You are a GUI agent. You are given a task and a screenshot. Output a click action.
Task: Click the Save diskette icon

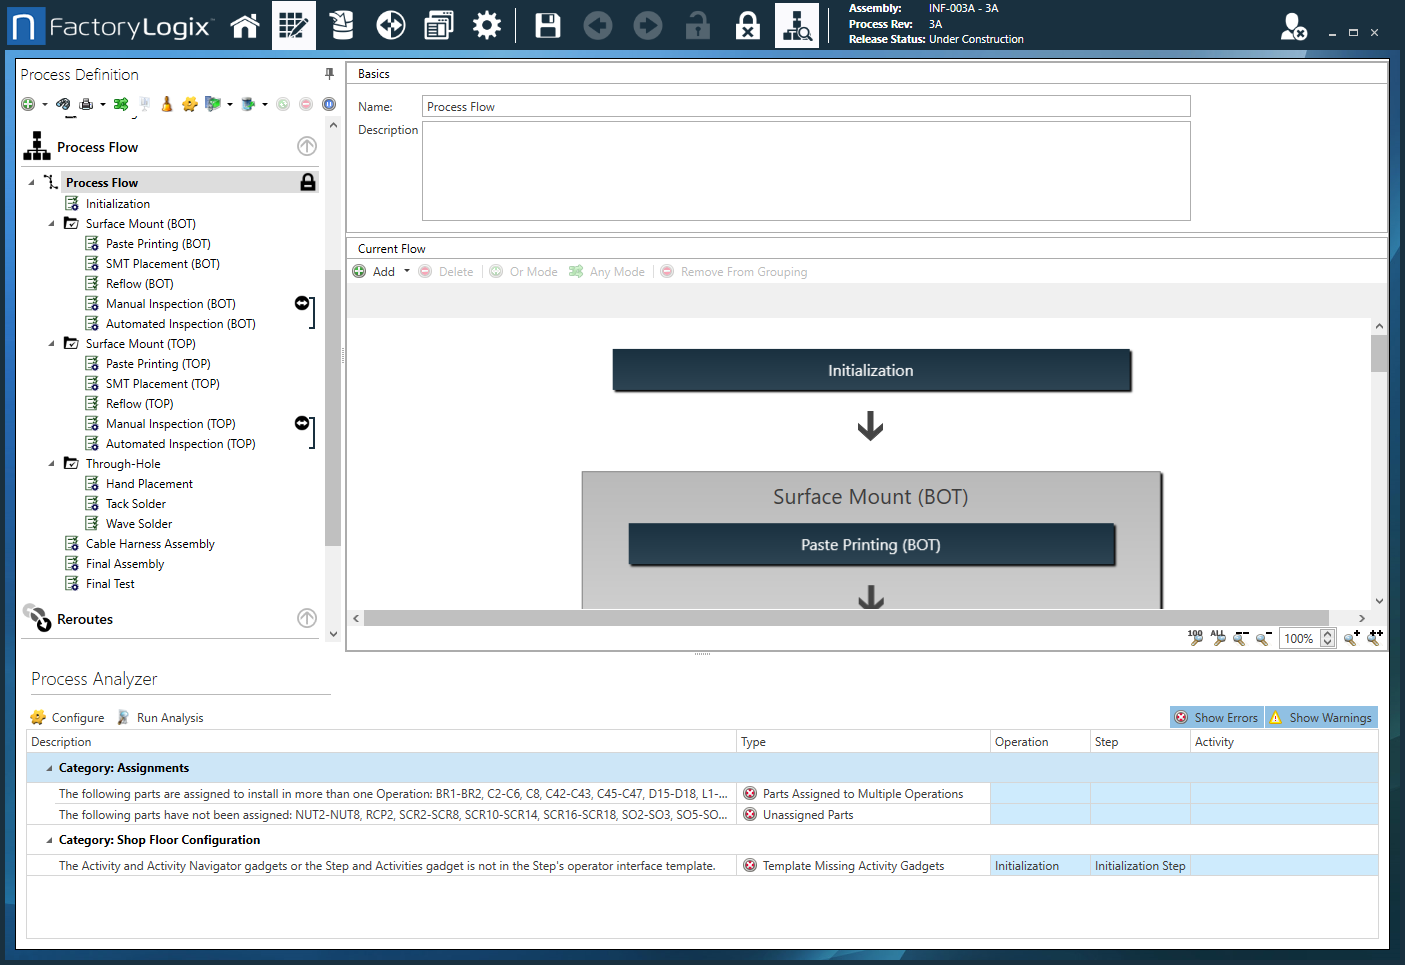tap(547, 25)
